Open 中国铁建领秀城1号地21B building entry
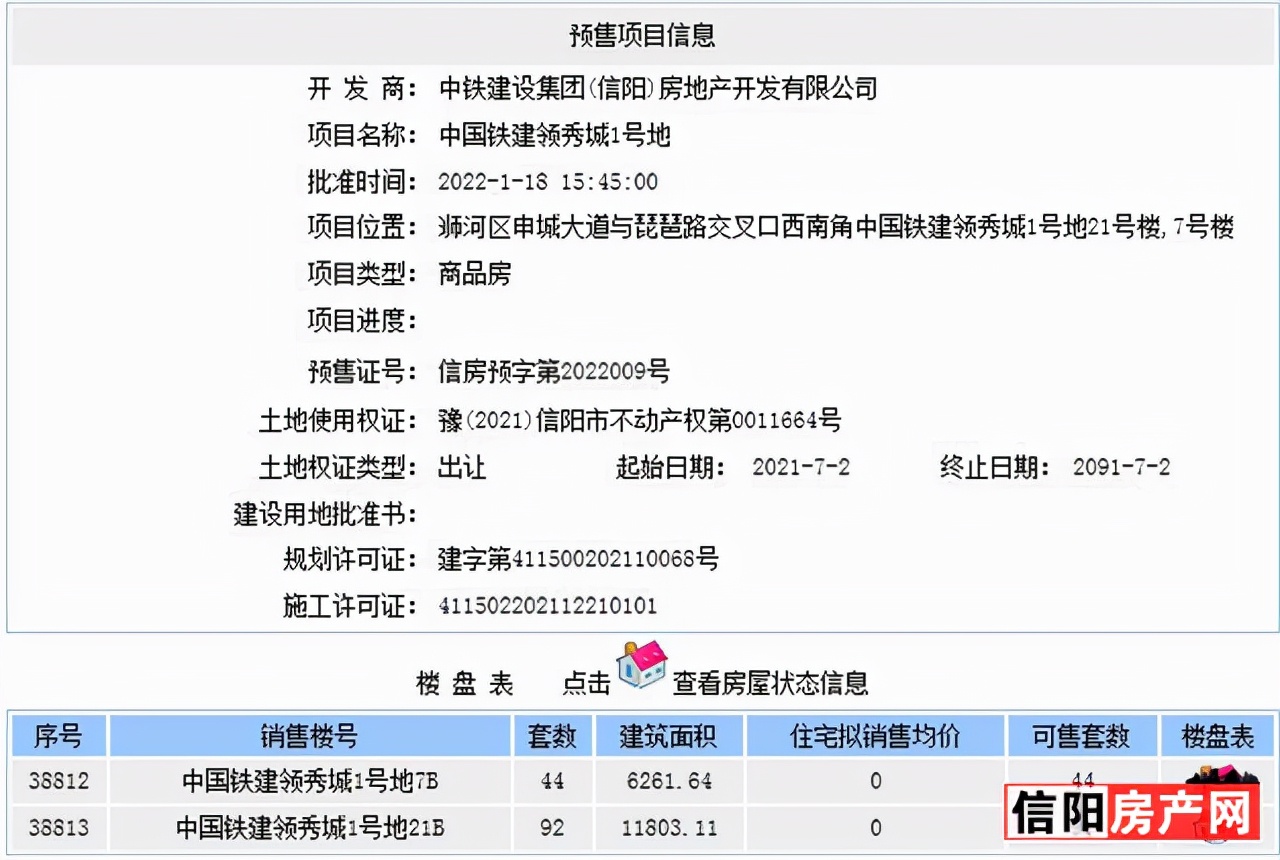This screenshot has height=860, width=1280. [x=310, y=828]
